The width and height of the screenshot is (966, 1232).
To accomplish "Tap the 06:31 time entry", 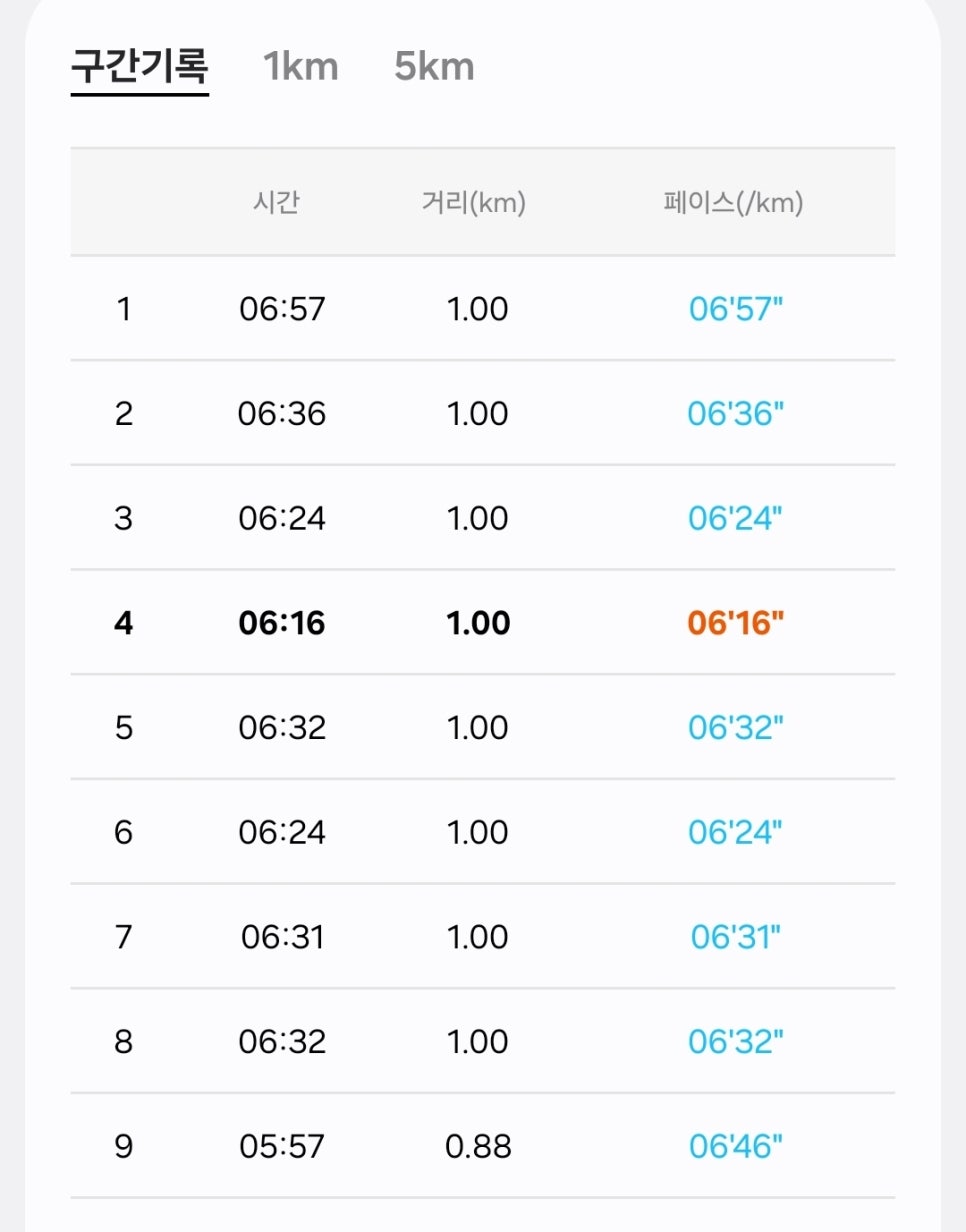I will click(282, 937).
